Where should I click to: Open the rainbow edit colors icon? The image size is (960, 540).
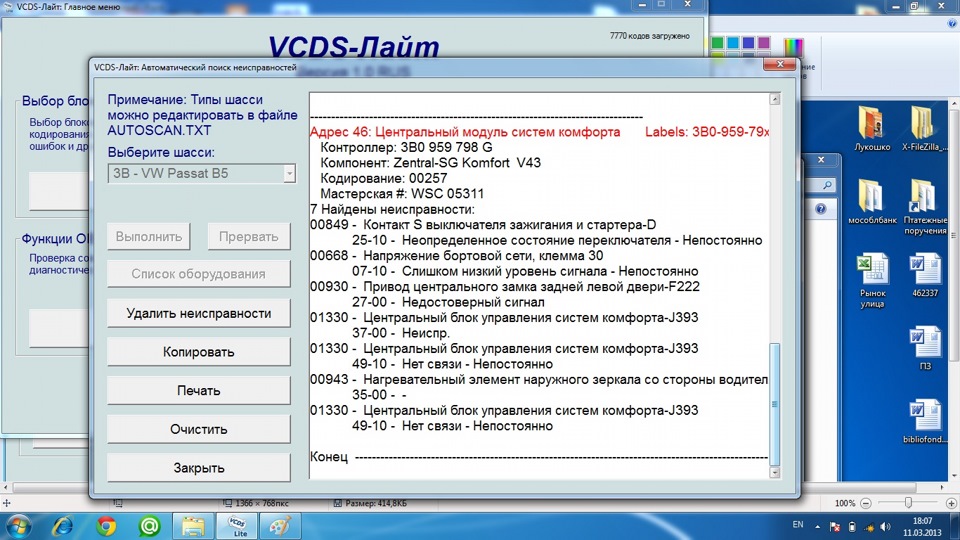[793, 47]
